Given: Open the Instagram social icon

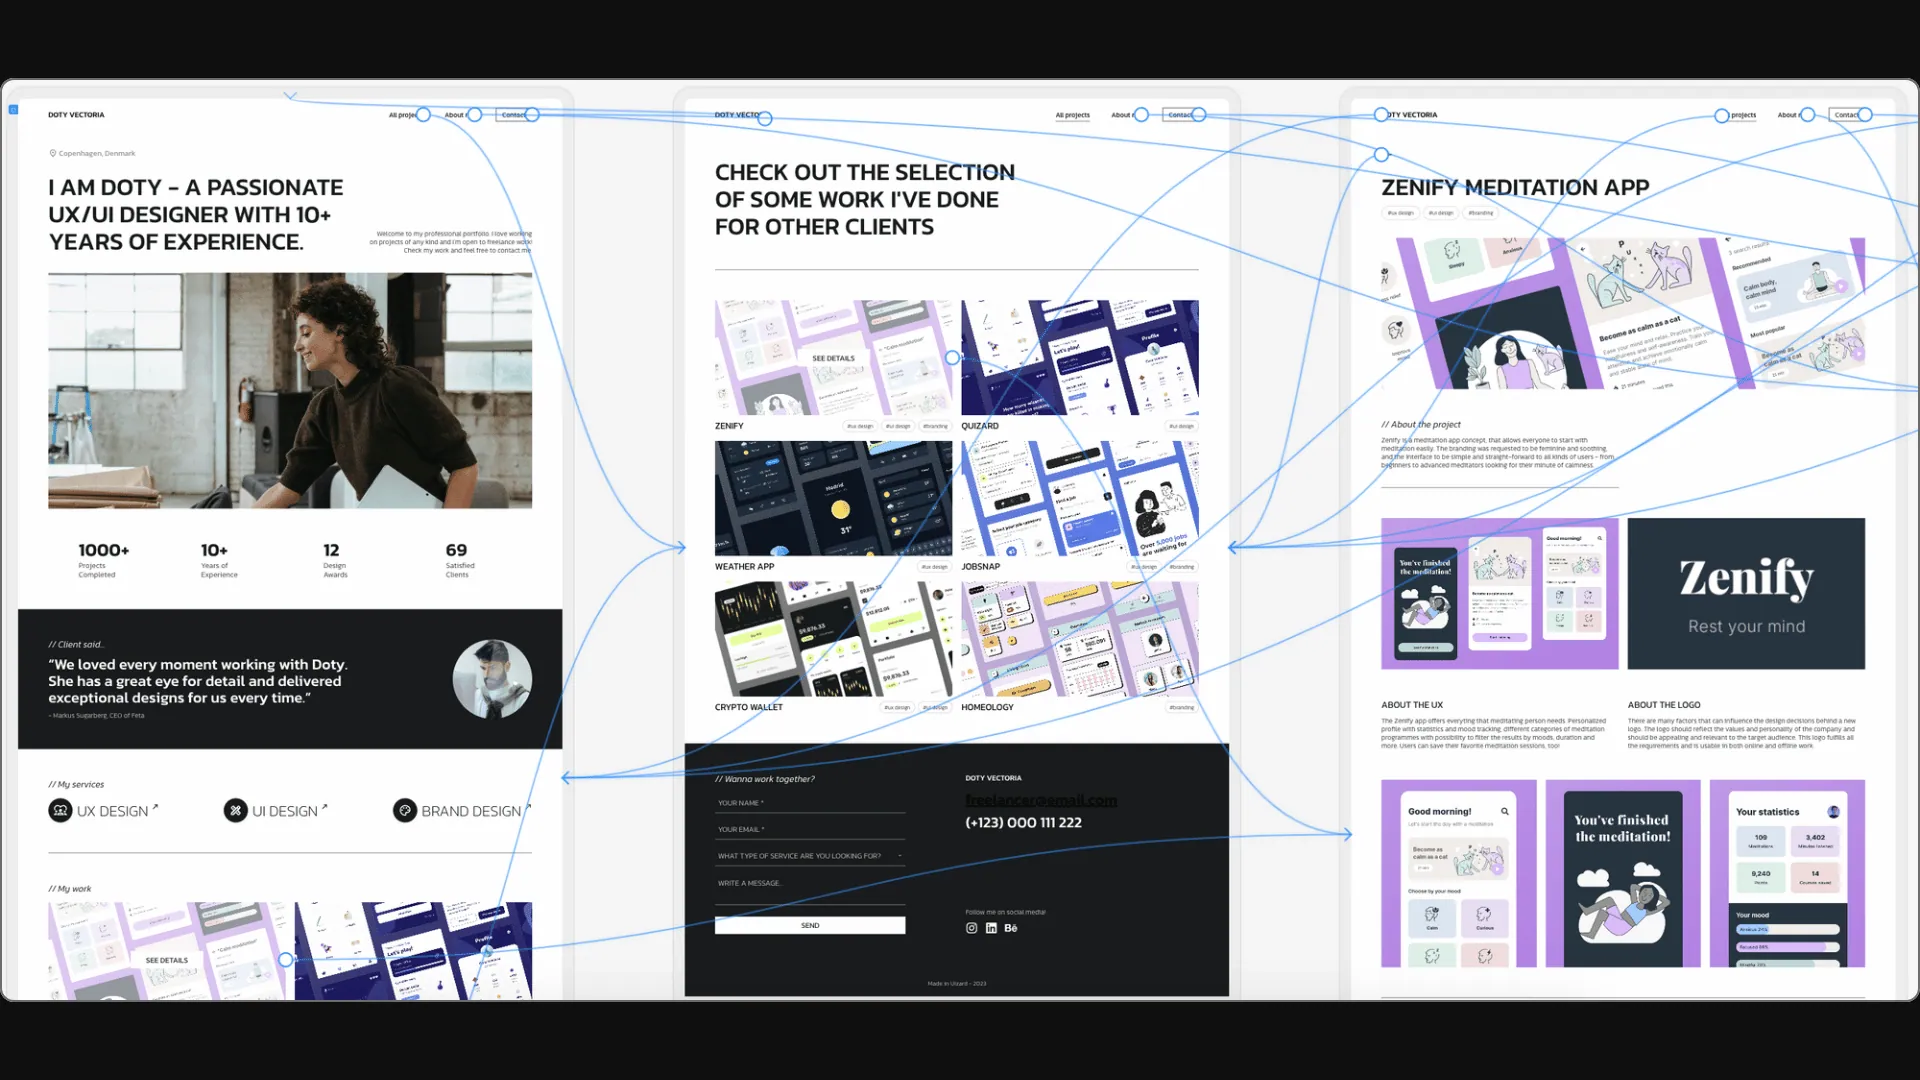Looking at the screenshot, I should tap(971, 928).
